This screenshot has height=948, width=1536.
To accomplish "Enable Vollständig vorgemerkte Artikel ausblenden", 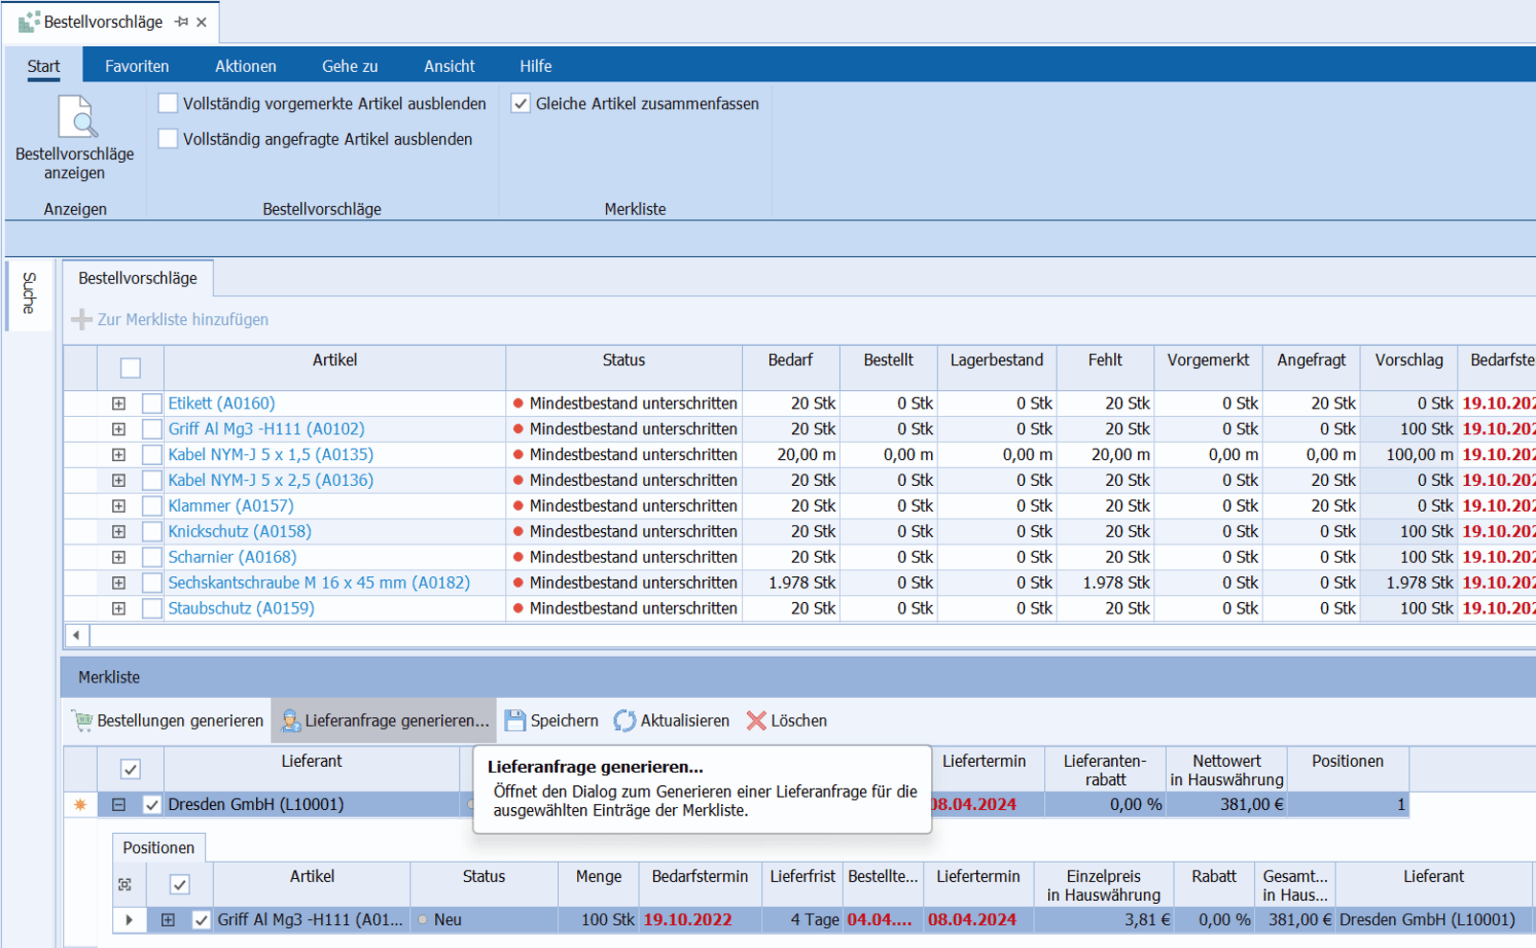I will 168,104.
